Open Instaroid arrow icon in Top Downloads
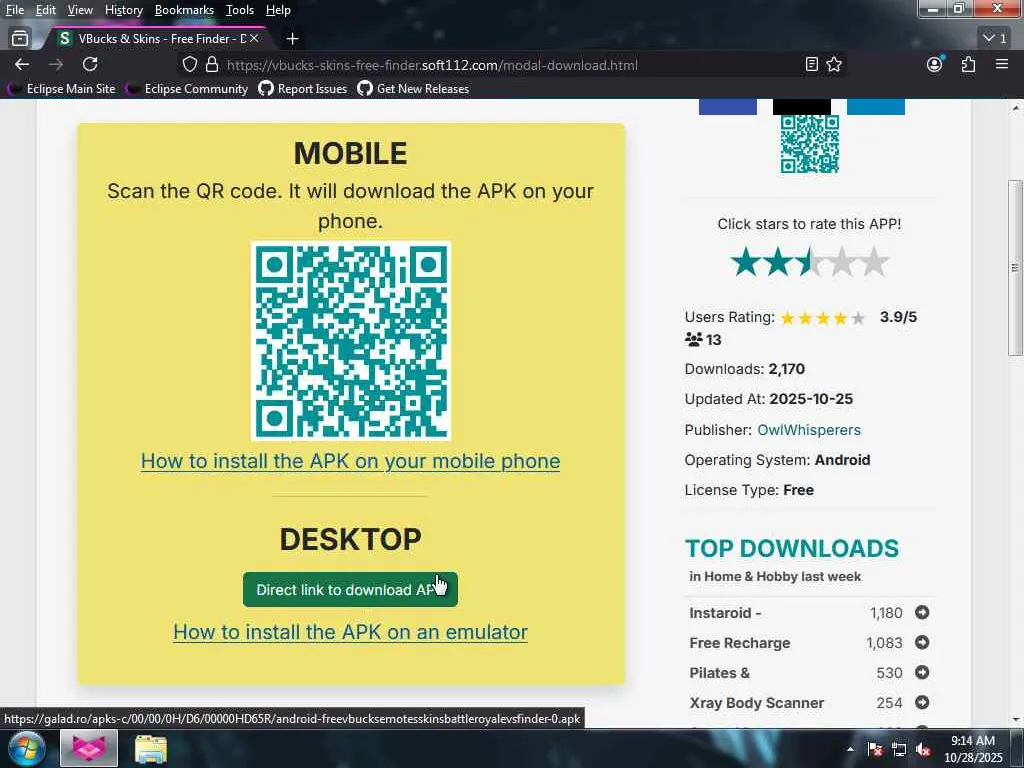 921,613
